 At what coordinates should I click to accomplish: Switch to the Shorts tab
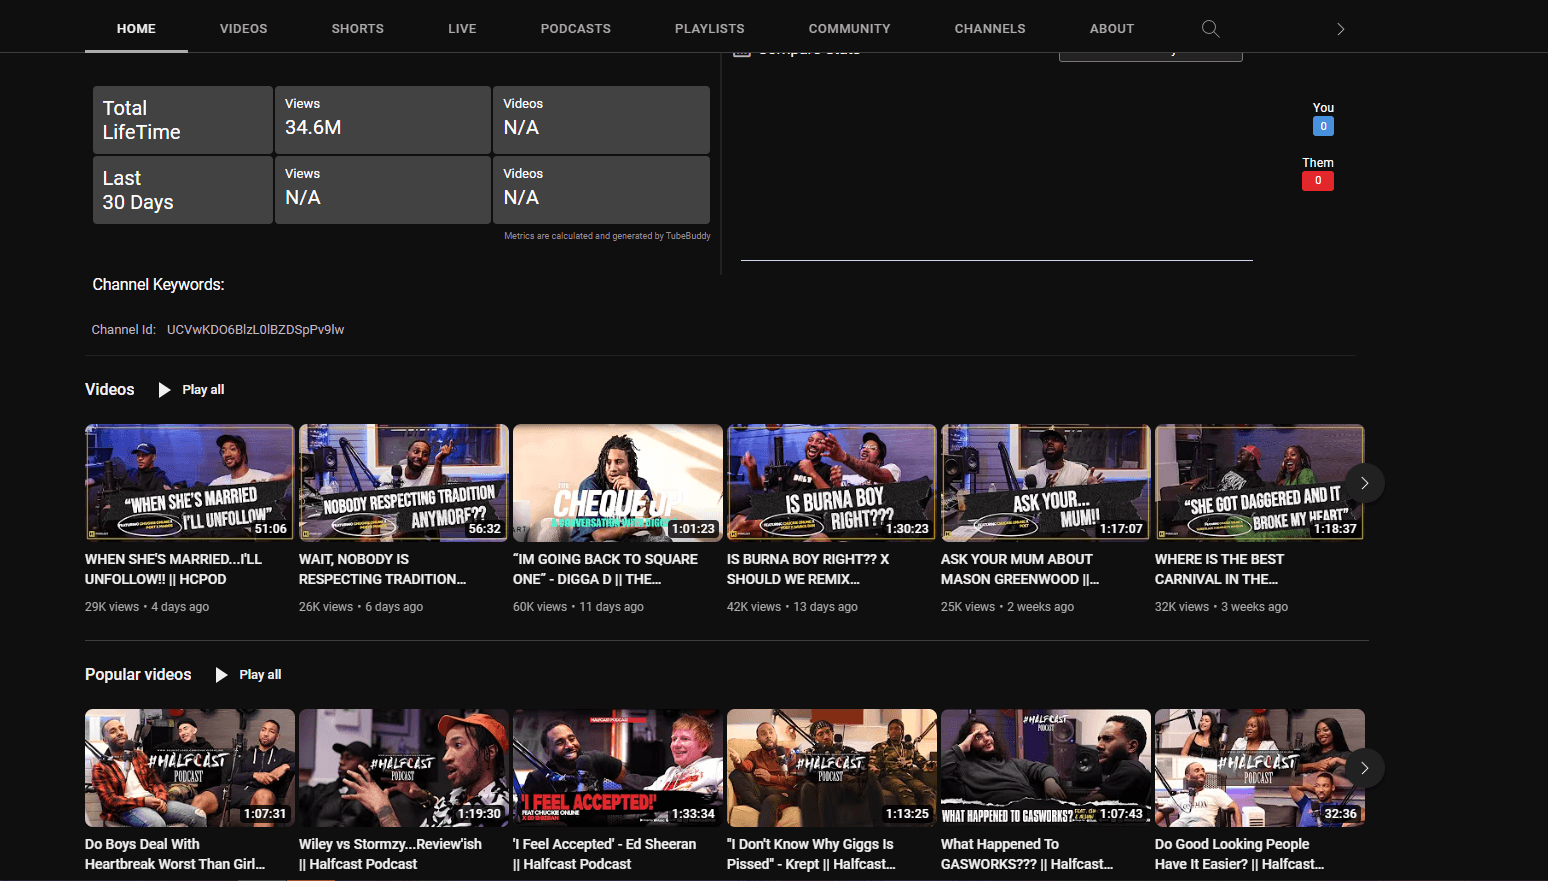pyautogui.click(x=357, y=29)
